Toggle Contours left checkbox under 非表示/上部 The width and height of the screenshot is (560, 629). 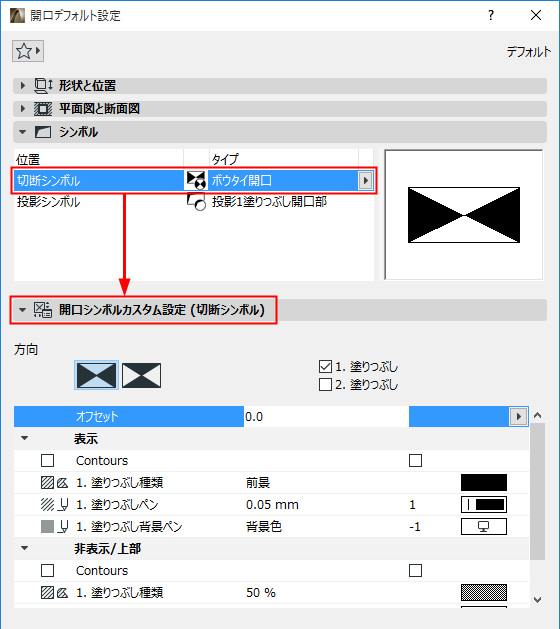[x=47, y=570]
